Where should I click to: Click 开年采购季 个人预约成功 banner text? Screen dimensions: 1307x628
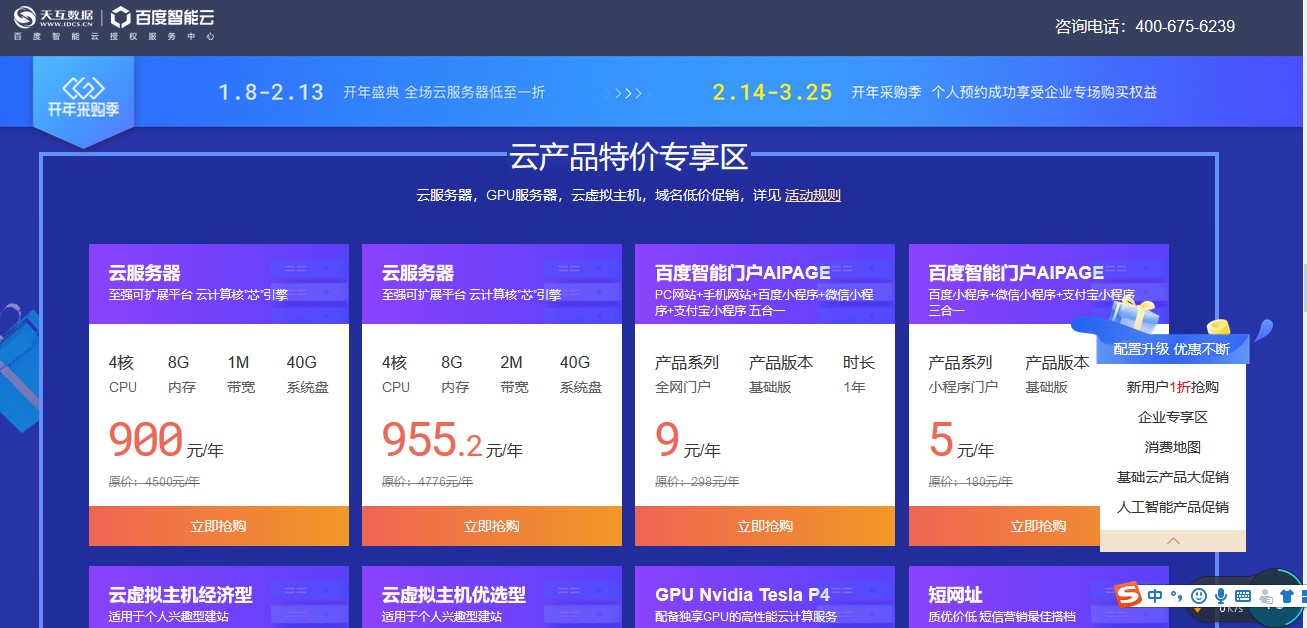click(x=1004, y=92)
